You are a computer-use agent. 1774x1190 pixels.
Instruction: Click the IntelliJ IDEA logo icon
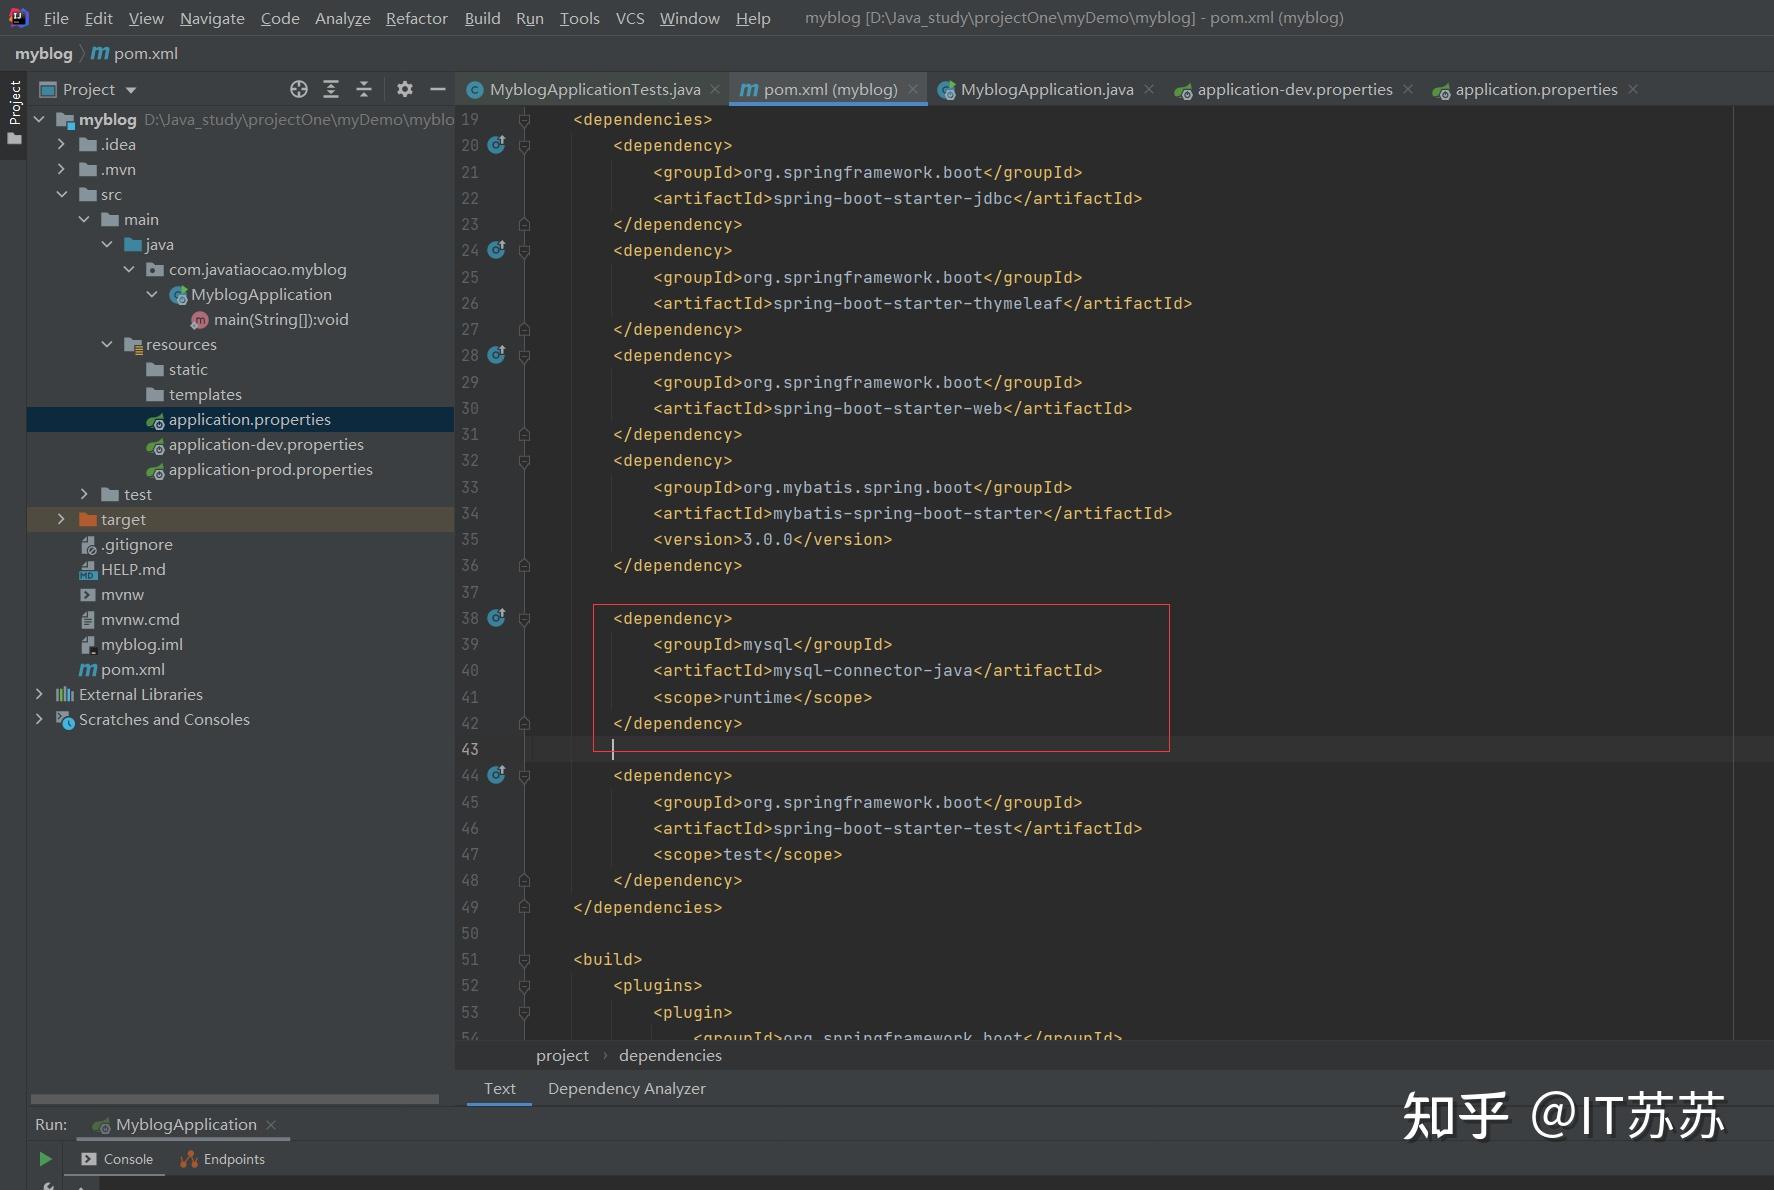19,17
